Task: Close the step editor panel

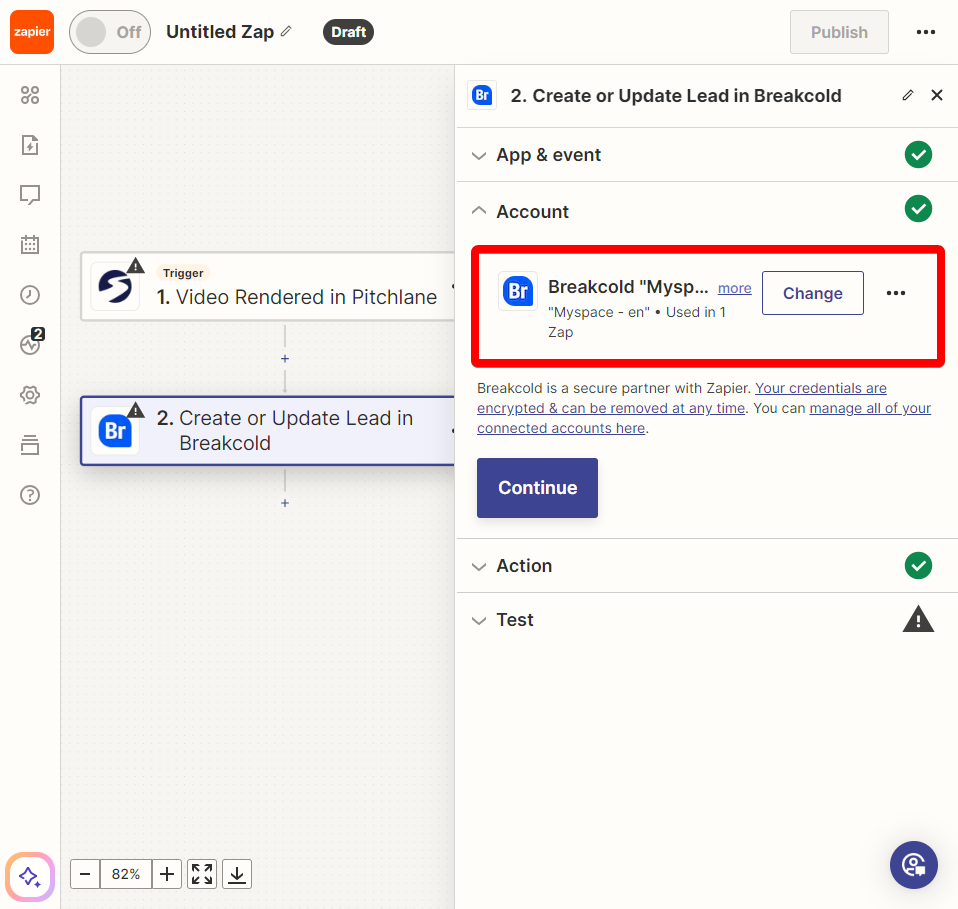Action: [x=937, y=95]
